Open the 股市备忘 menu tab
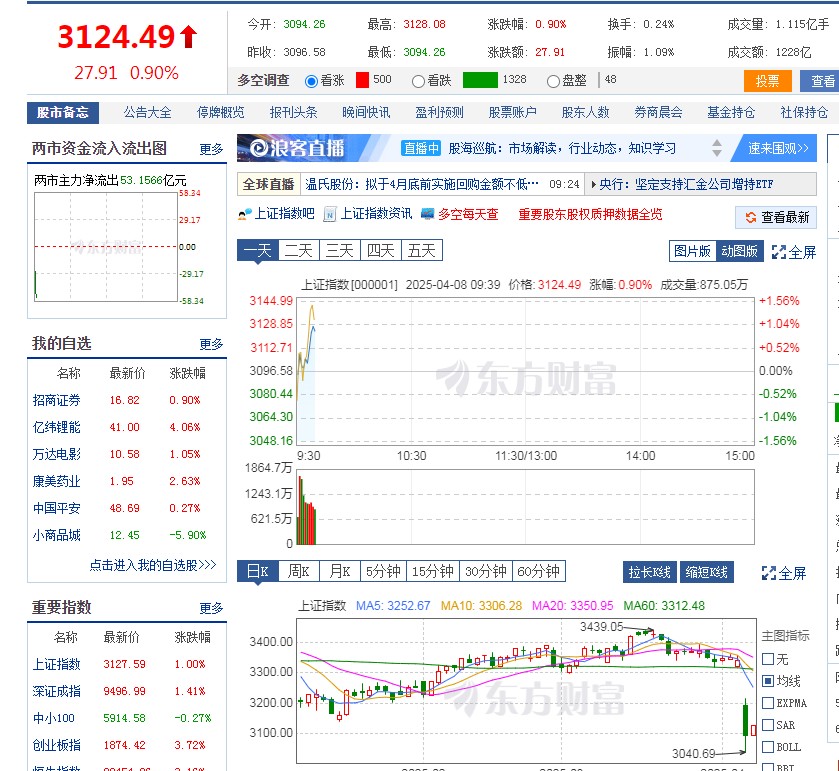Image resolution: width=839 pixels, height=771 pixels. (x=63, y=112)
